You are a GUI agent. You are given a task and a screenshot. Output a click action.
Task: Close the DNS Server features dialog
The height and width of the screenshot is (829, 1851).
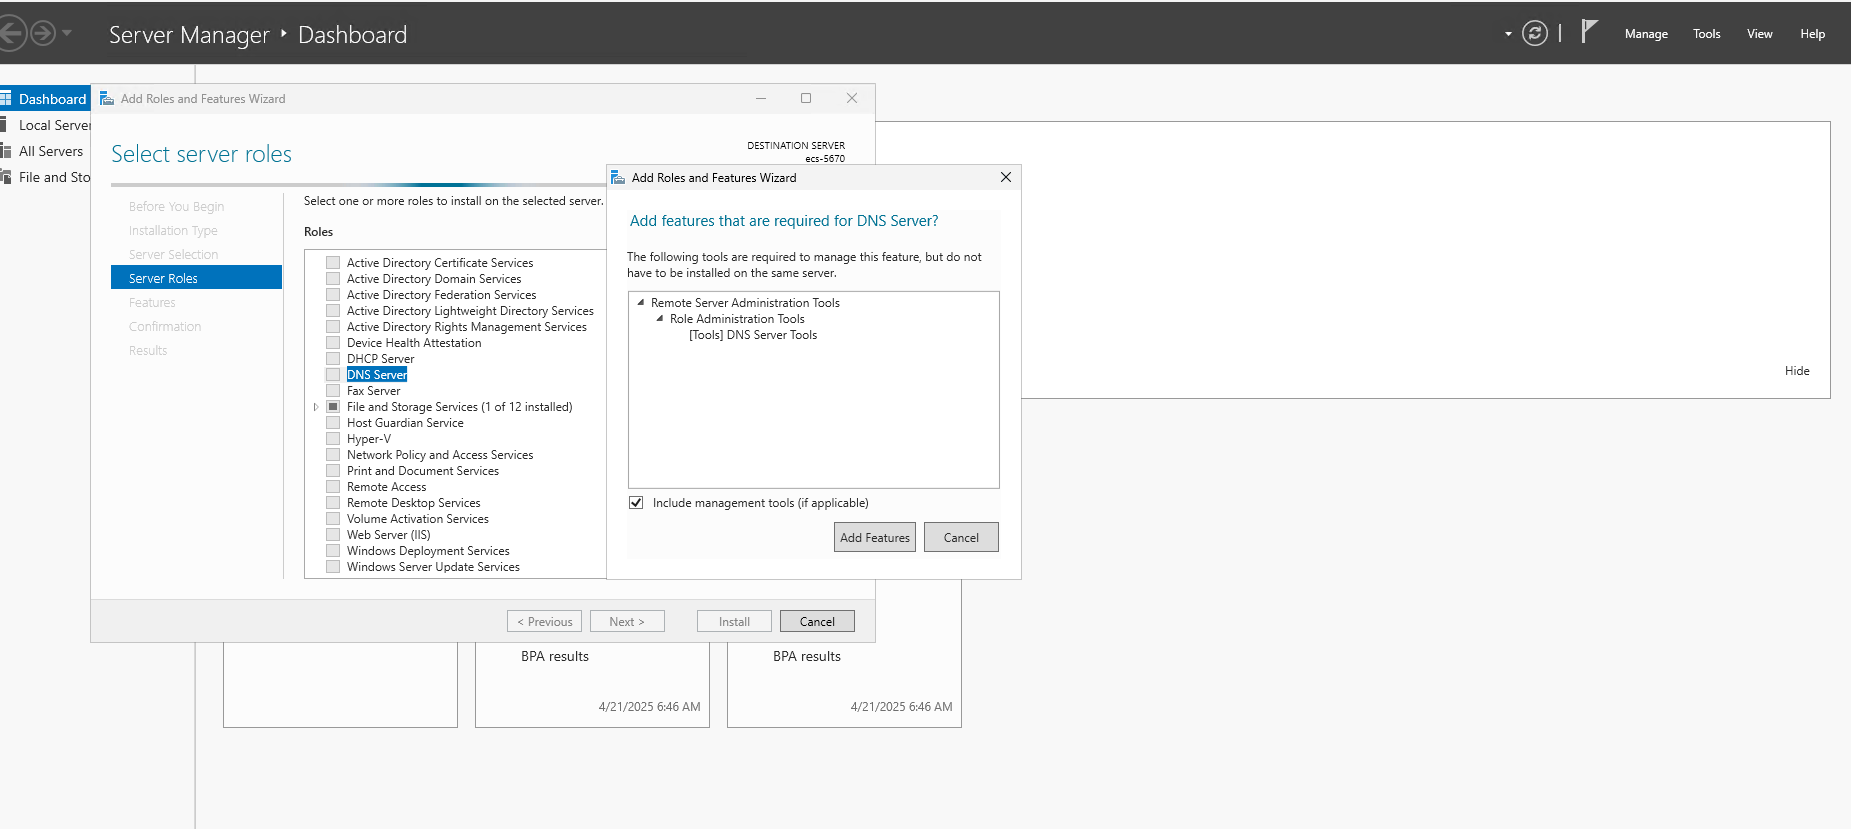(1005, 177)
